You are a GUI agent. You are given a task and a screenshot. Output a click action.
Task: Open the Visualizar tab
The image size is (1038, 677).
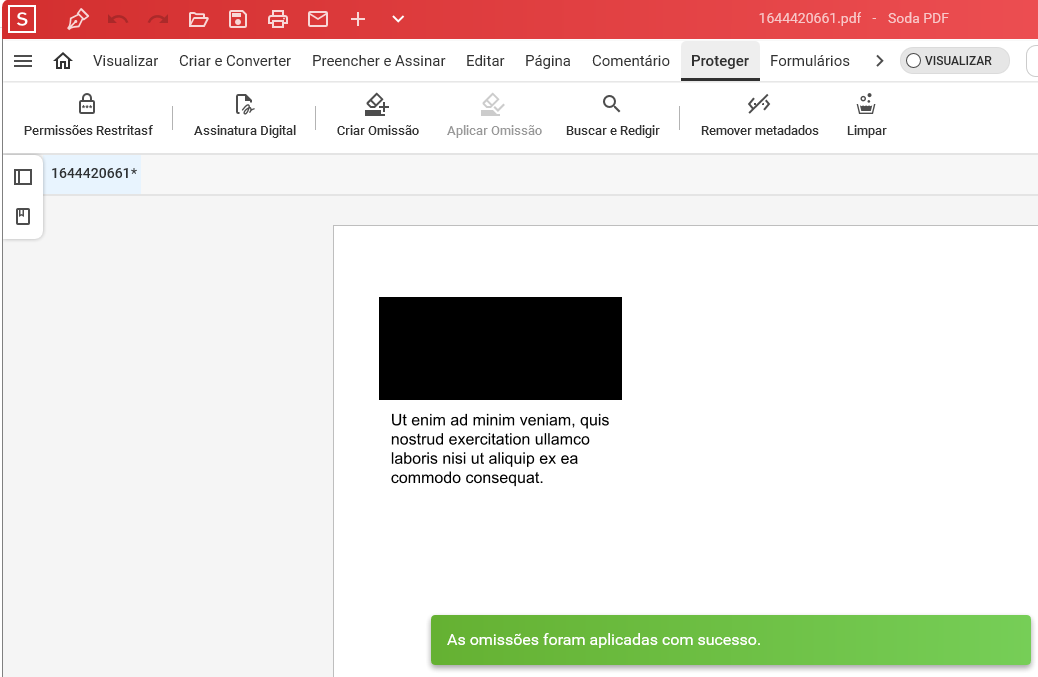pos(126,61)
